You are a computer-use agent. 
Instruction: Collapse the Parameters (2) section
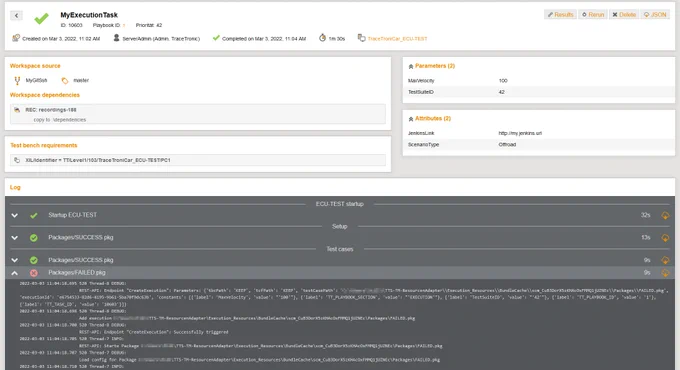[x=411, y=66]
